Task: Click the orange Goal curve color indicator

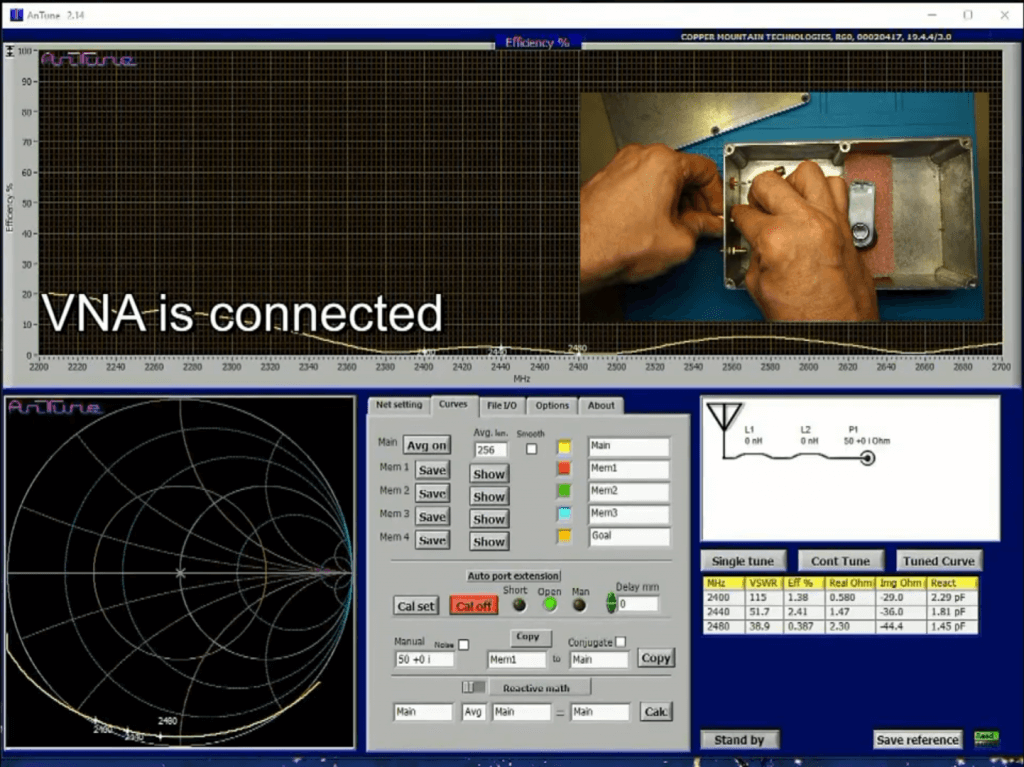Action: tap(564, 536)
